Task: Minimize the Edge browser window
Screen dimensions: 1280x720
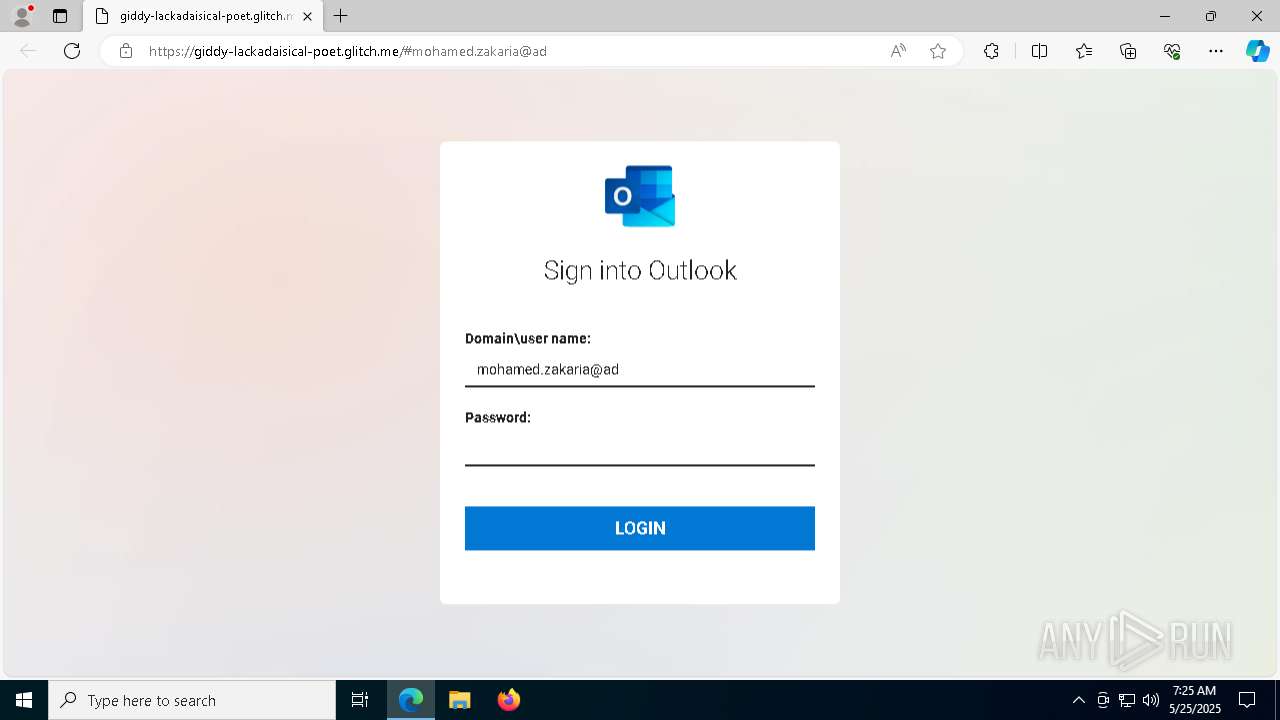Action: (1165, 16)
